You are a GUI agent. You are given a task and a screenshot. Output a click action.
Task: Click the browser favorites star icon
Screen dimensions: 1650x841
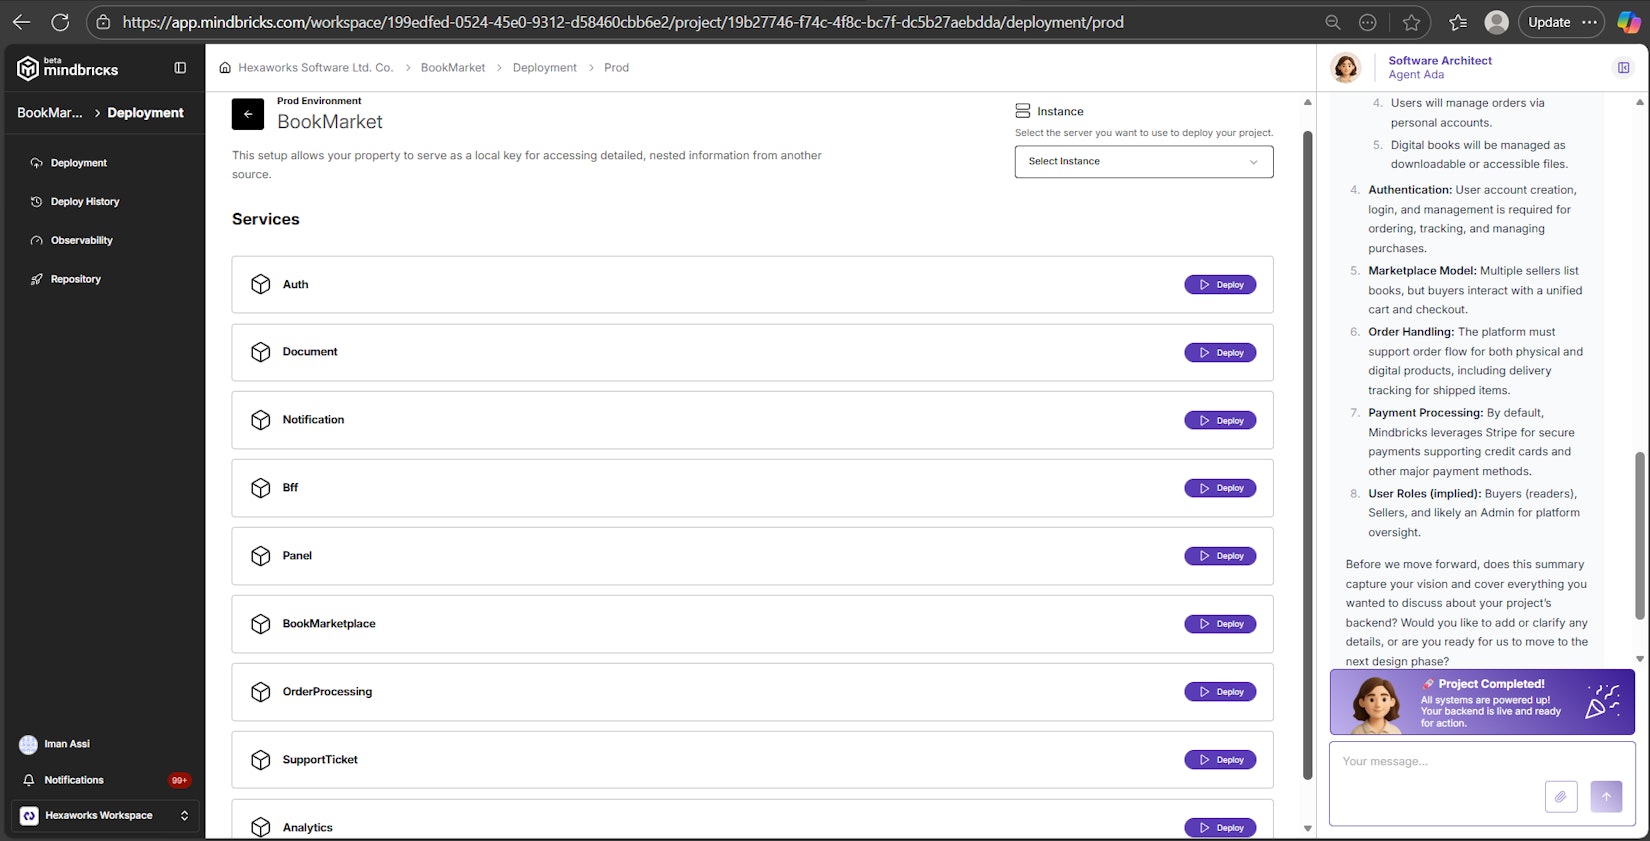coord(1411,22)
